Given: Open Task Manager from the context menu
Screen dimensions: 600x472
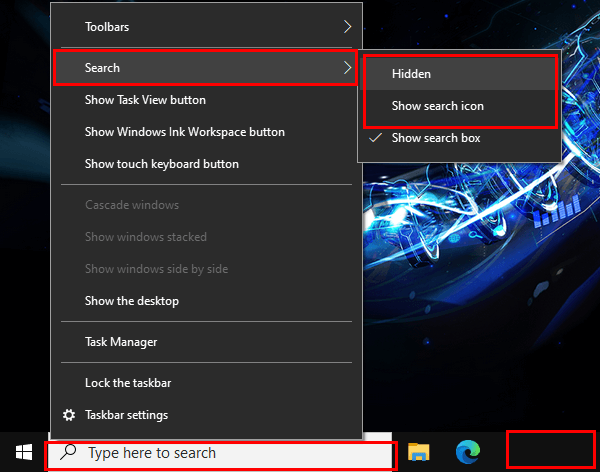Looking at the screenshot, I should tap(121, 342).
